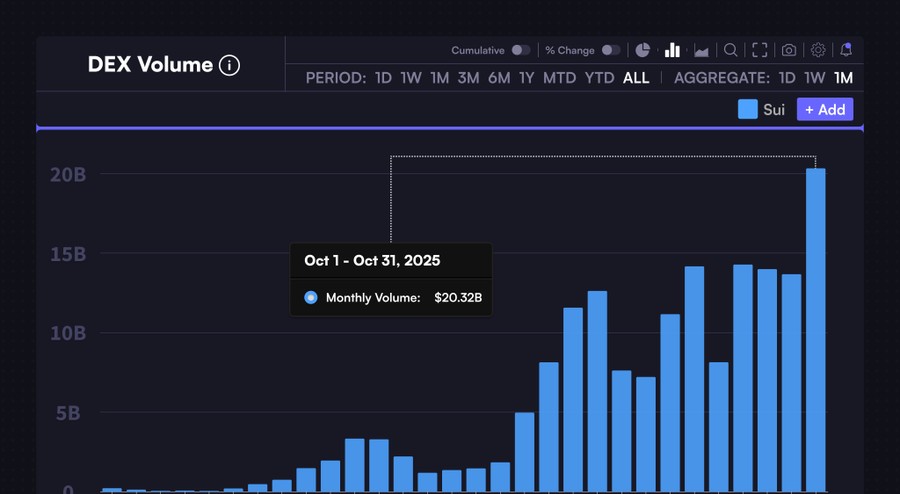900x494 pixels.
Task: Toggle the Cumulative switch
Action: pos(521,50)
